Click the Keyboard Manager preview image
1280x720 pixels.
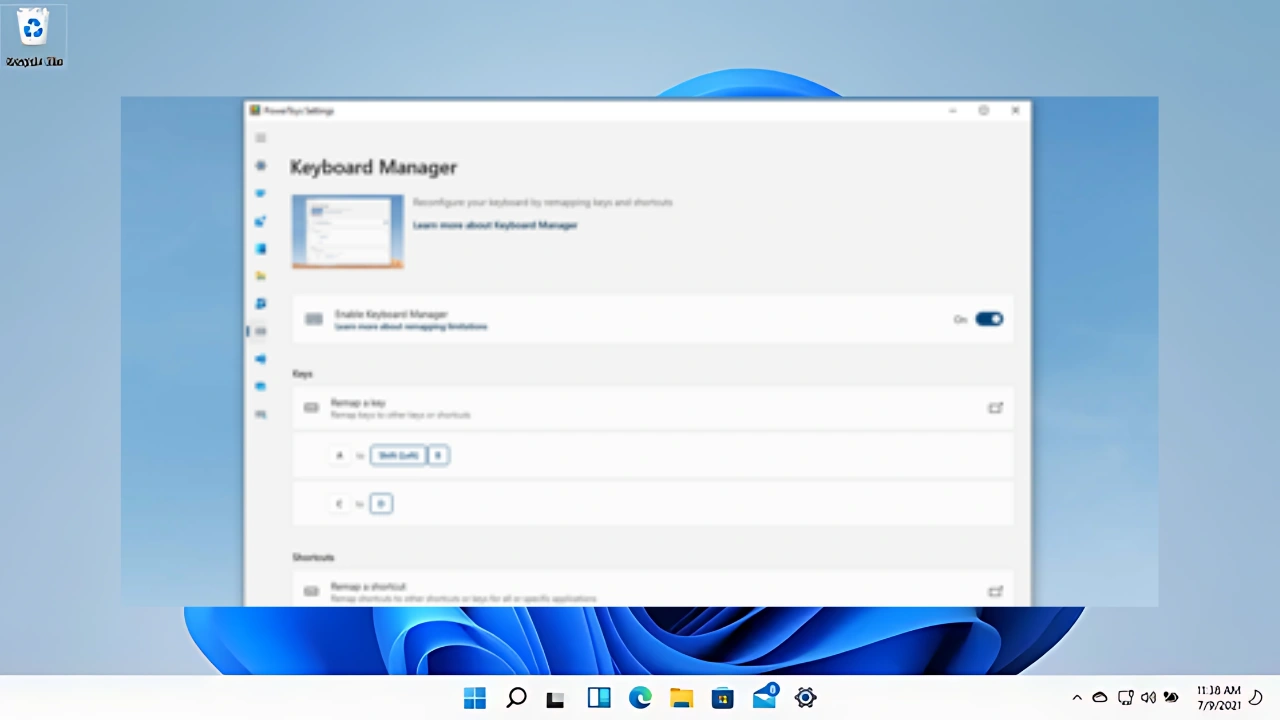[347, 231]
